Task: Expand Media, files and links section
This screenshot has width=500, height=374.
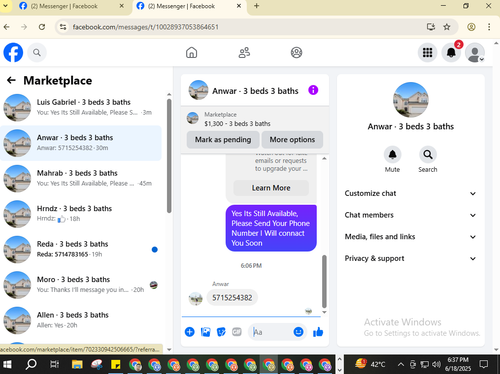Action: point(410,237)
